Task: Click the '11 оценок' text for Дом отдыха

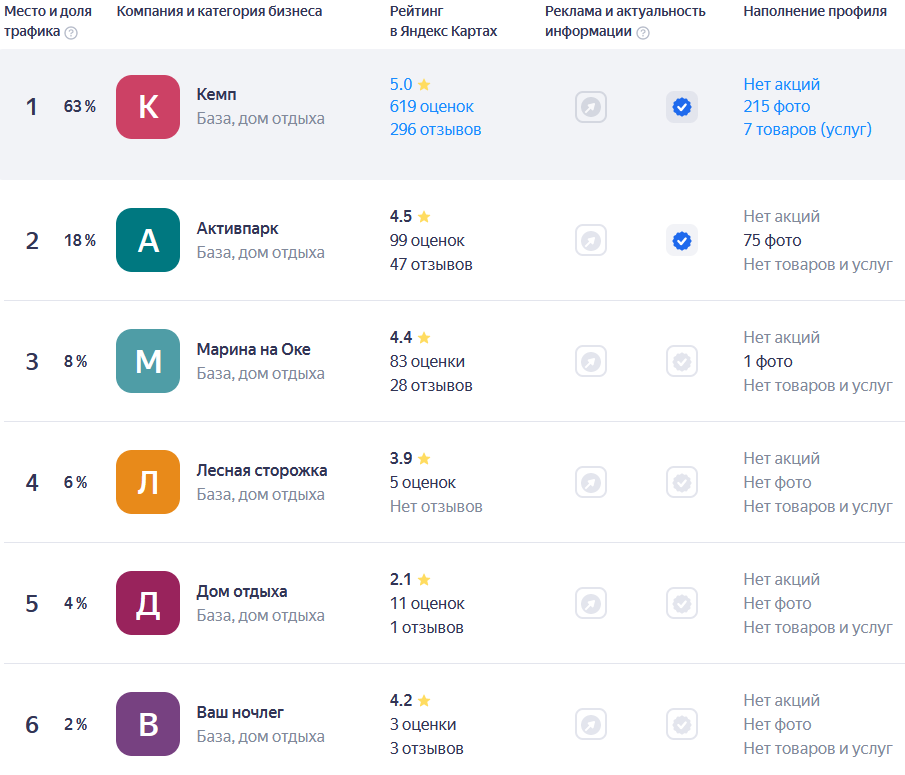Action: coord(427,604)
